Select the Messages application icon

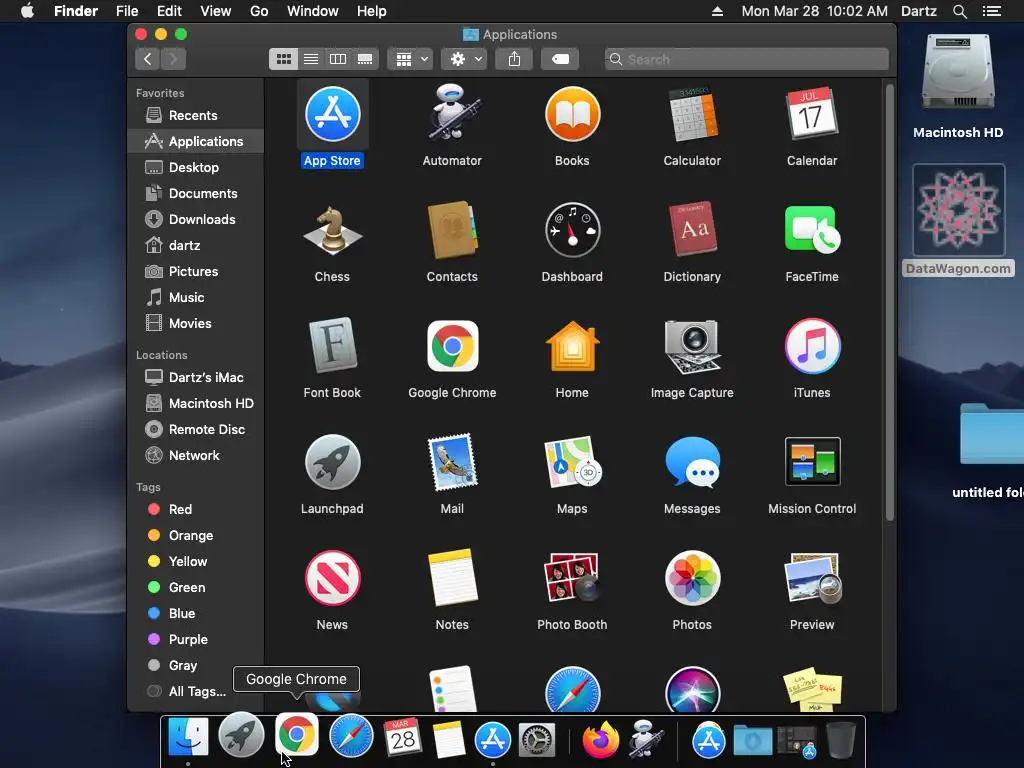692,462
